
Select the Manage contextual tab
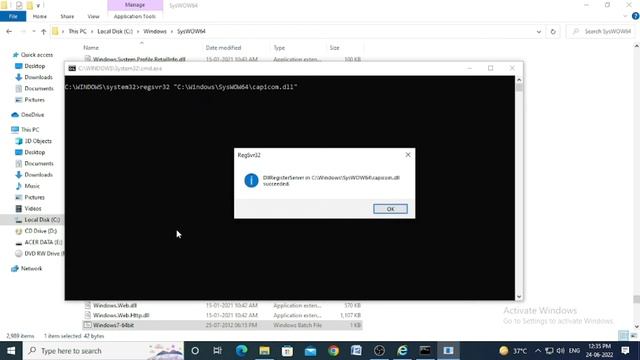point(135,5)
